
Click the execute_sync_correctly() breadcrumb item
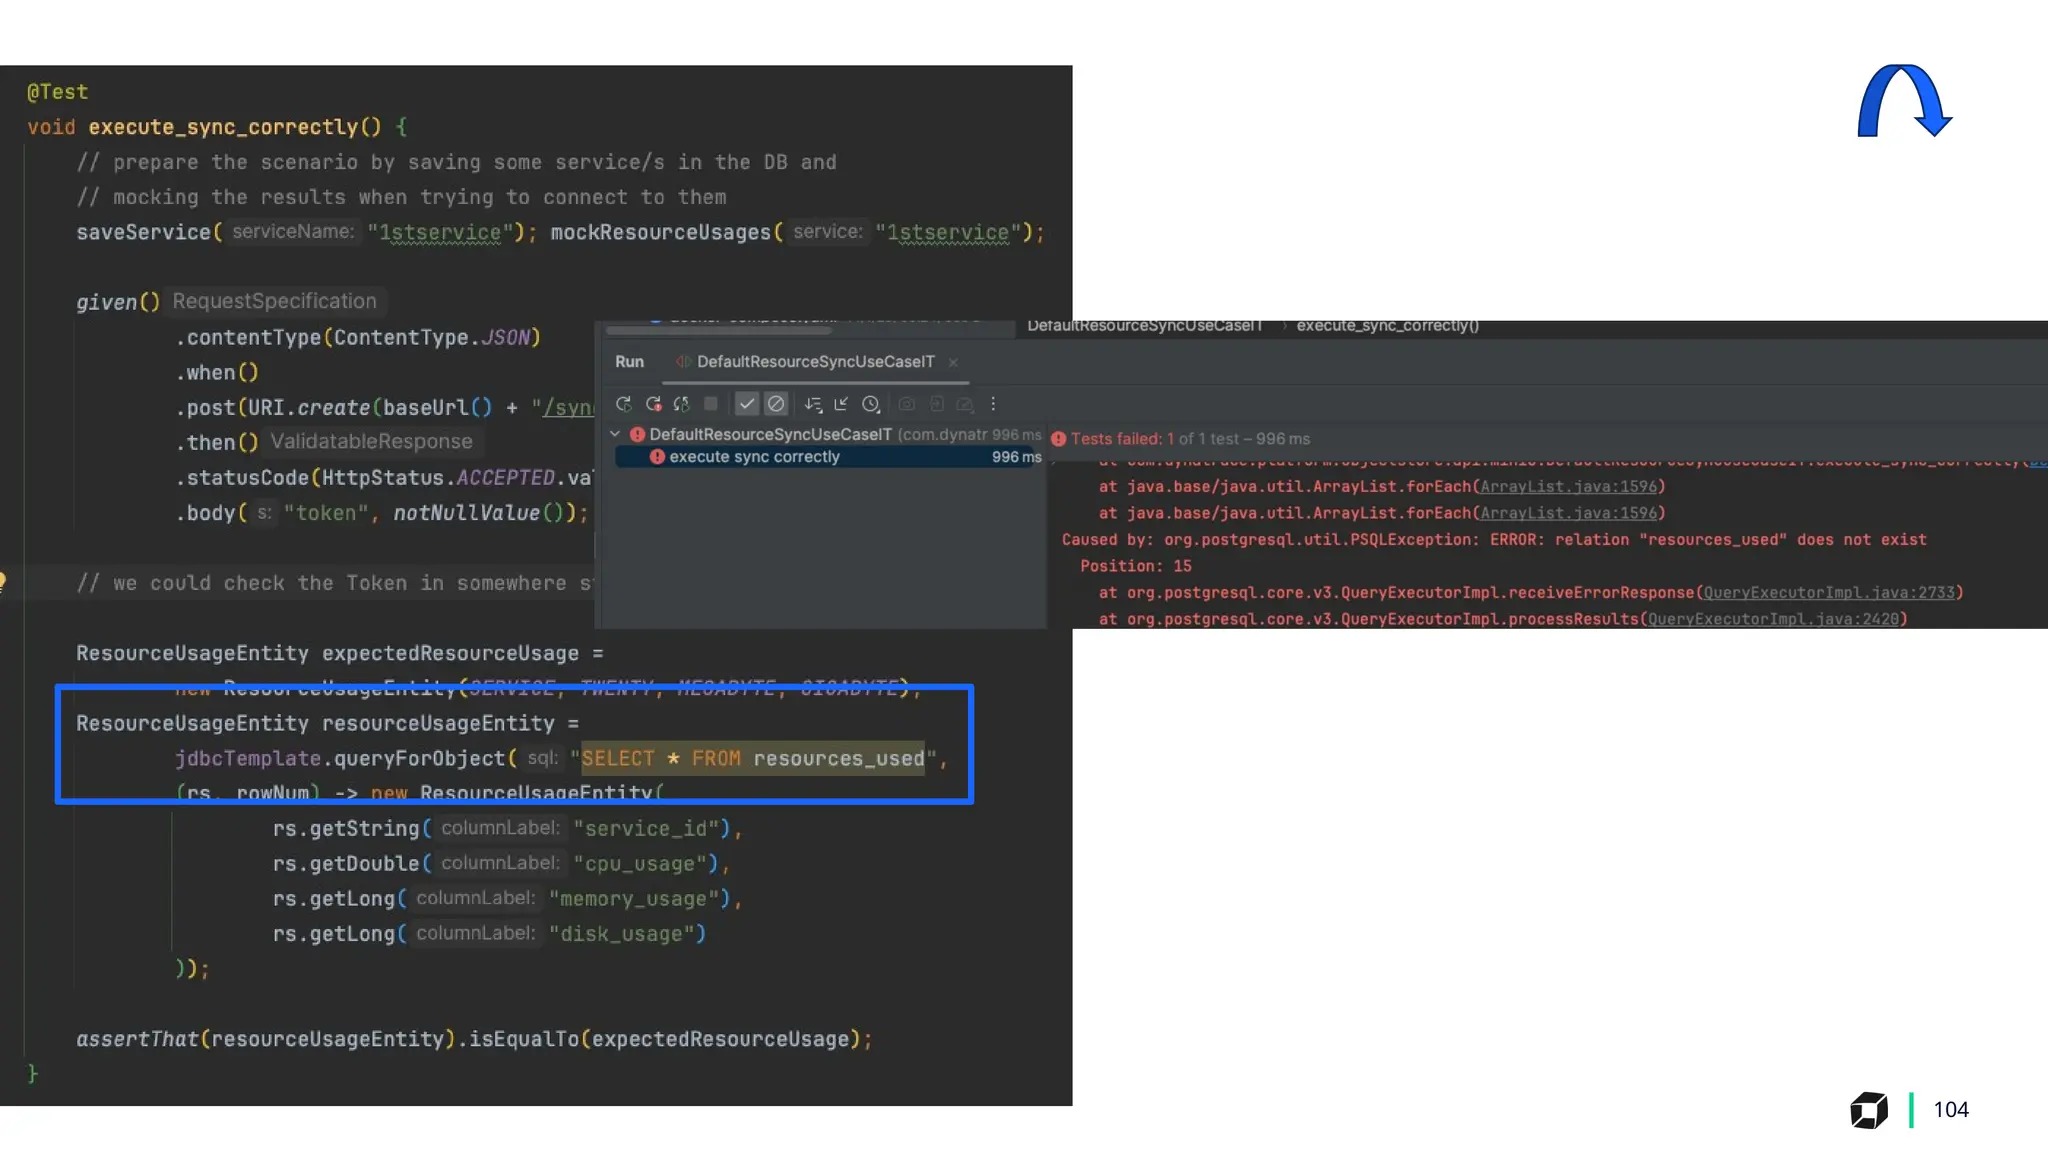click(1387, 326)
